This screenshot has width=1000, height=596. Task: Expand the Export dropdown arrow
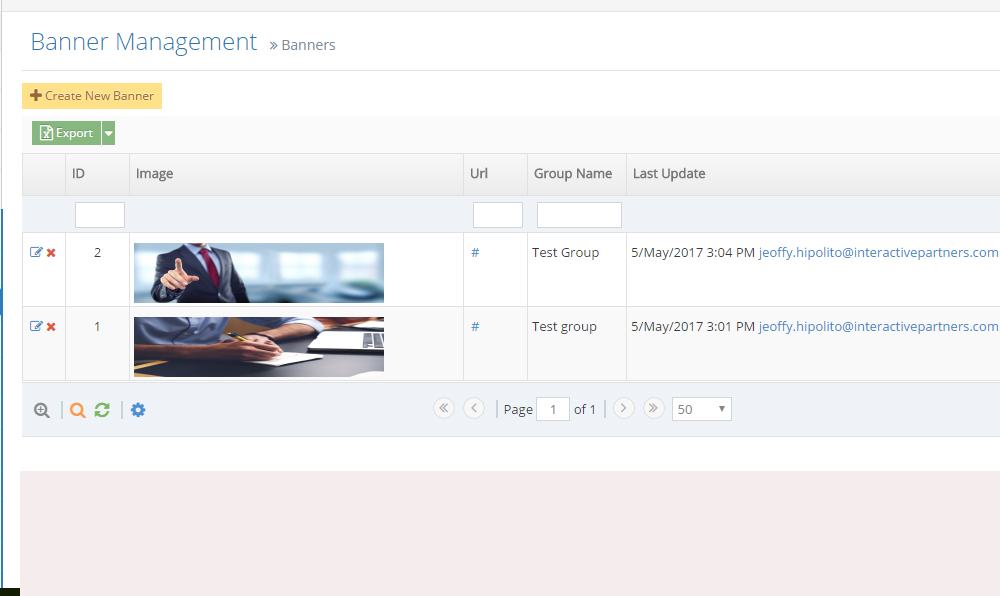[x=109, y=133]
